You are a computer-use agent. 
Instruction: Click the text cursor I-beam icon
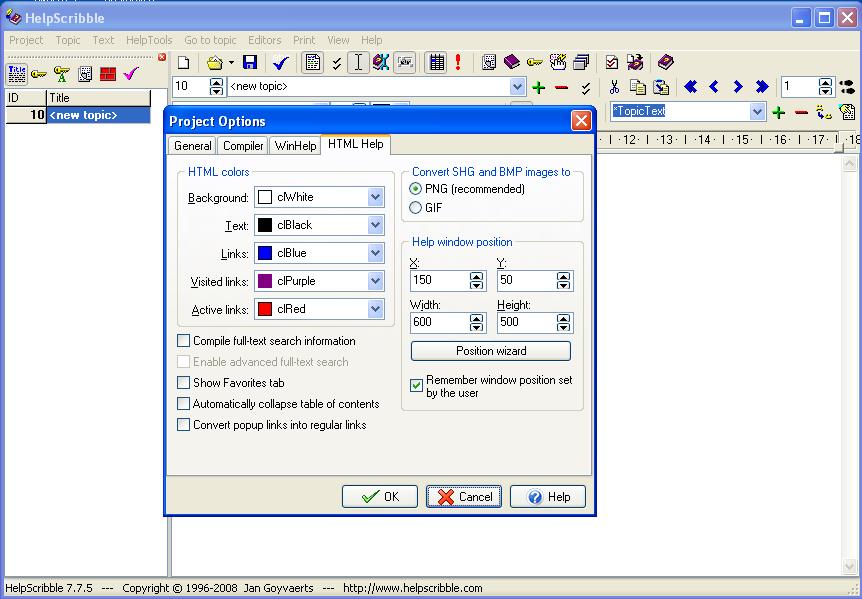coord(358,62)
